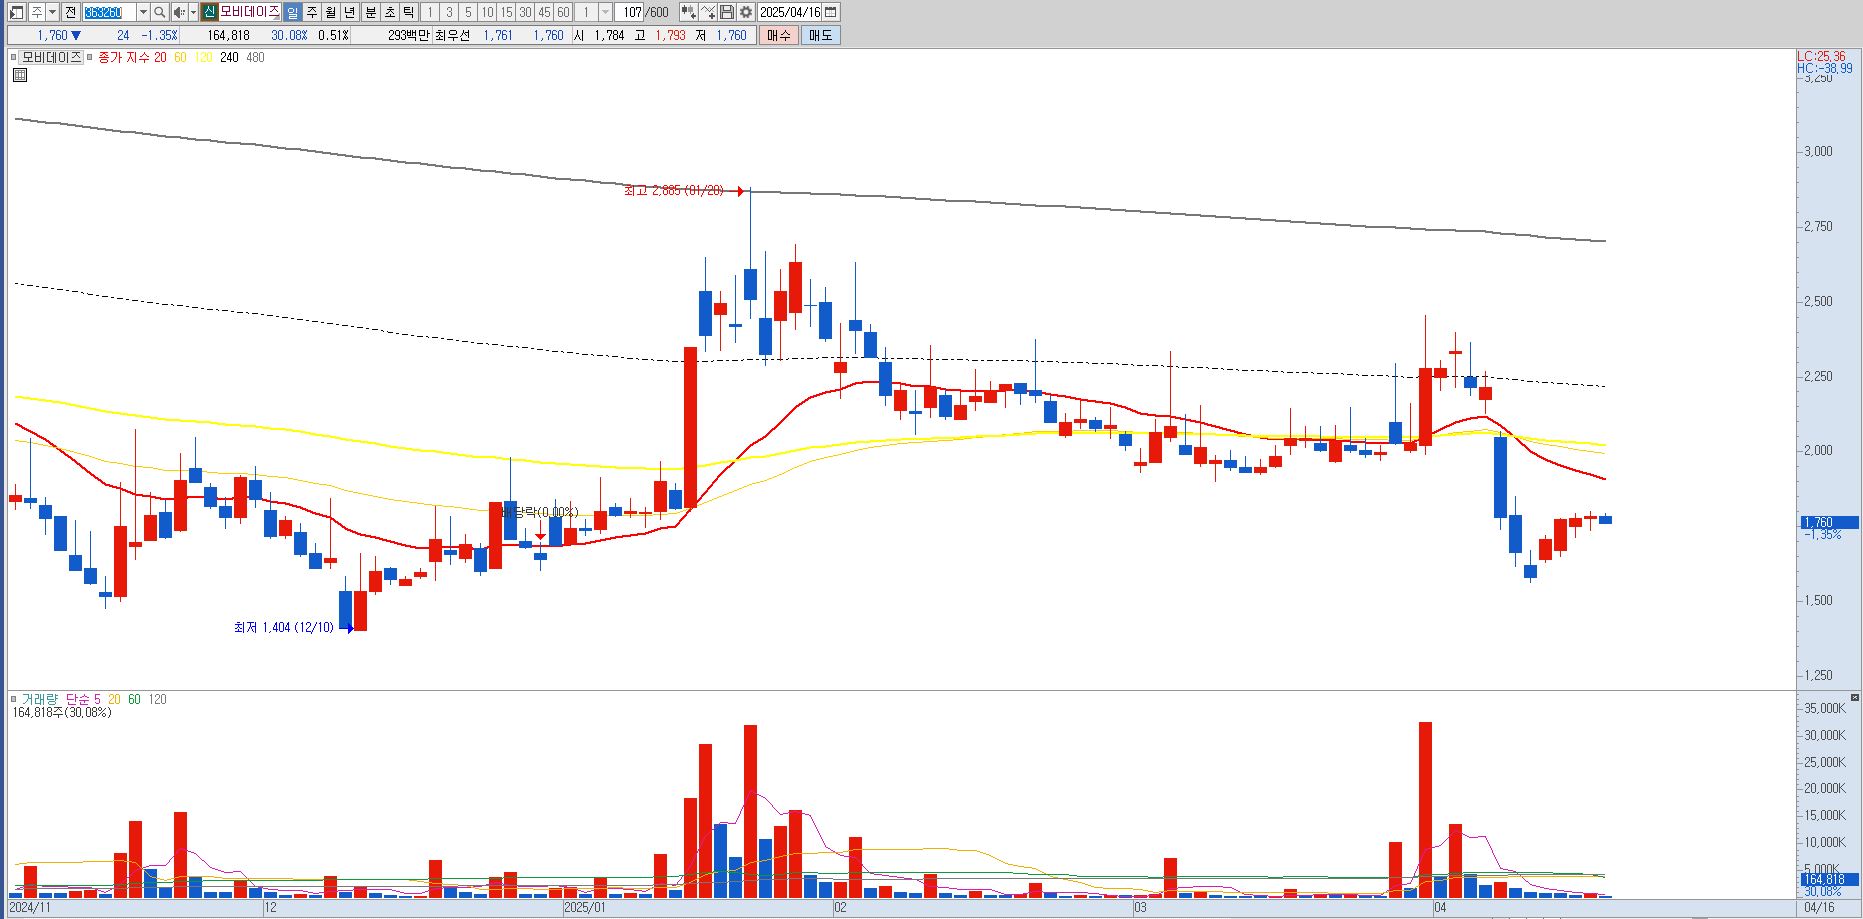Image resolution: width=1863 pixels, height=919 pixels.
Task: Click the window layout icon at top-left
Action: tap(16, 12)
